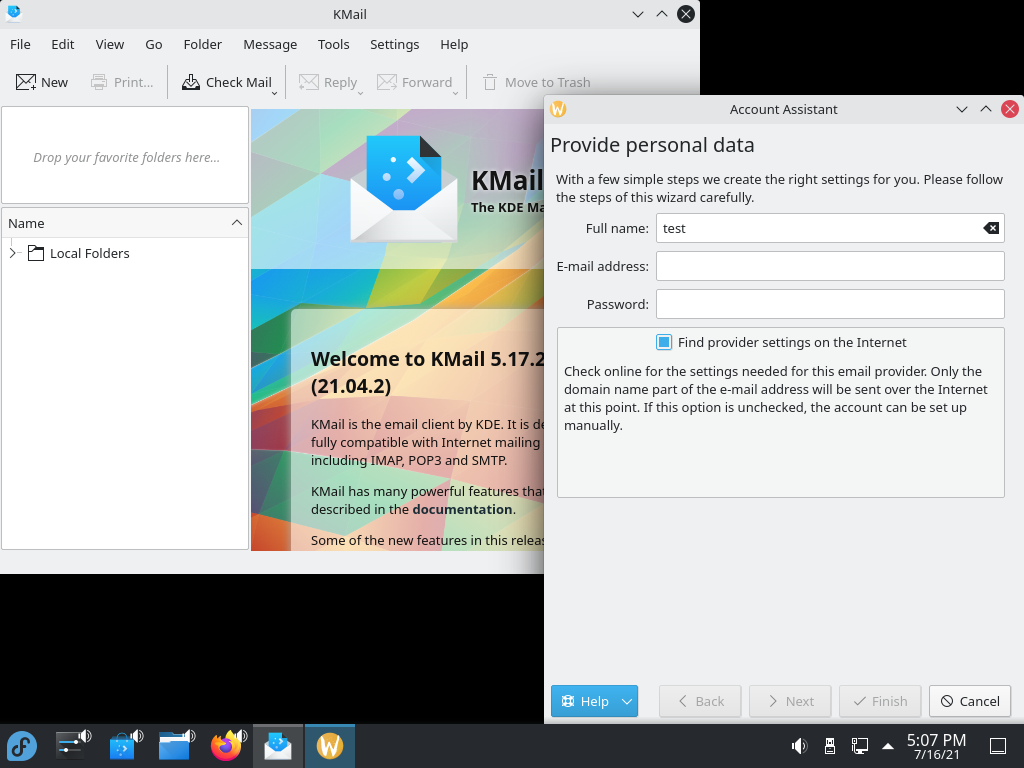Viewport: 1024px width, 768px height.
Task: Open the Message menu in KMail
Action: click(270, 44)
